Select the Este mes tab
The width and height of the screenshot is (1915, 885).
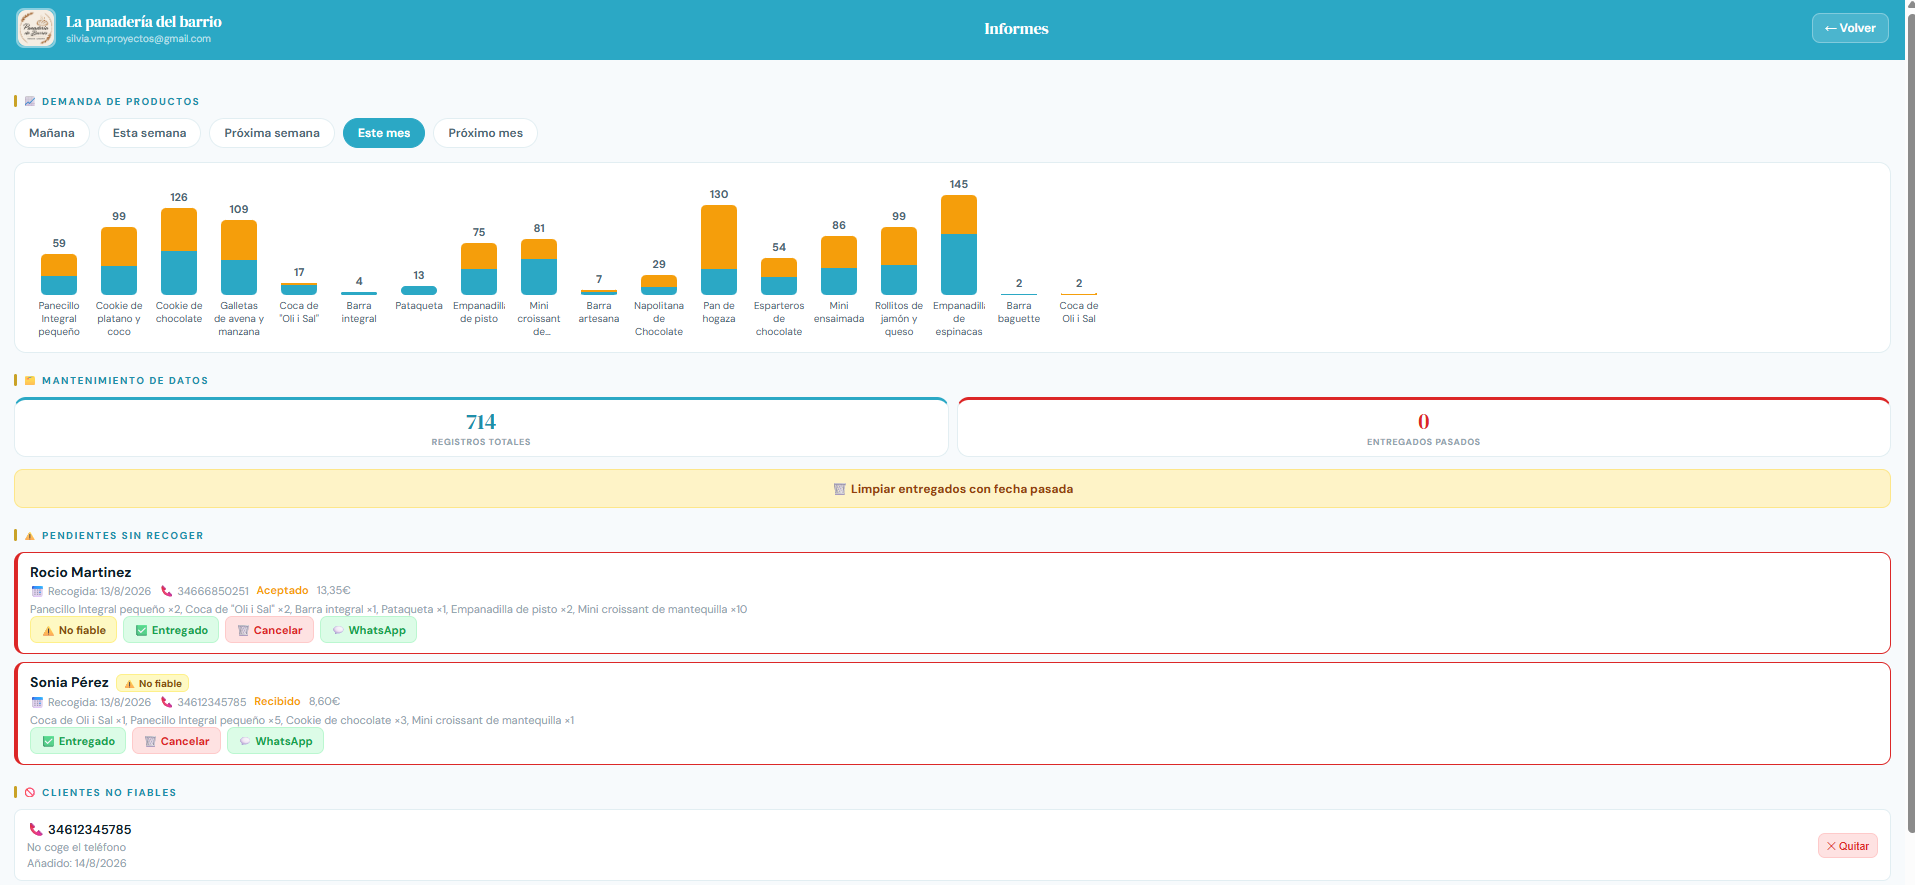click(x=384, y=133)
